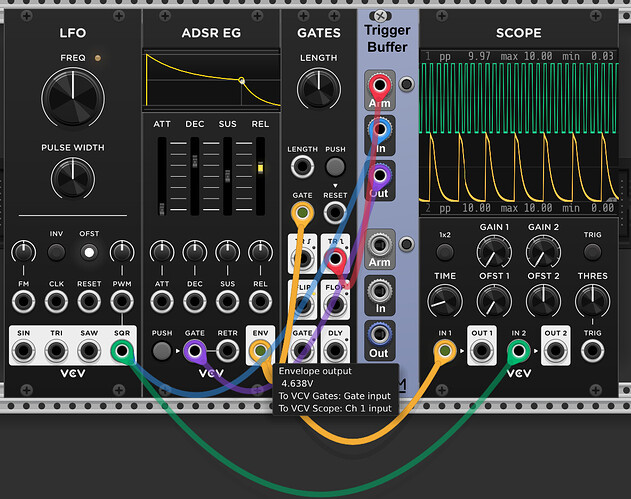
Task: Click the ADSR envelope curve display
Action: click(x=212, y=79)
